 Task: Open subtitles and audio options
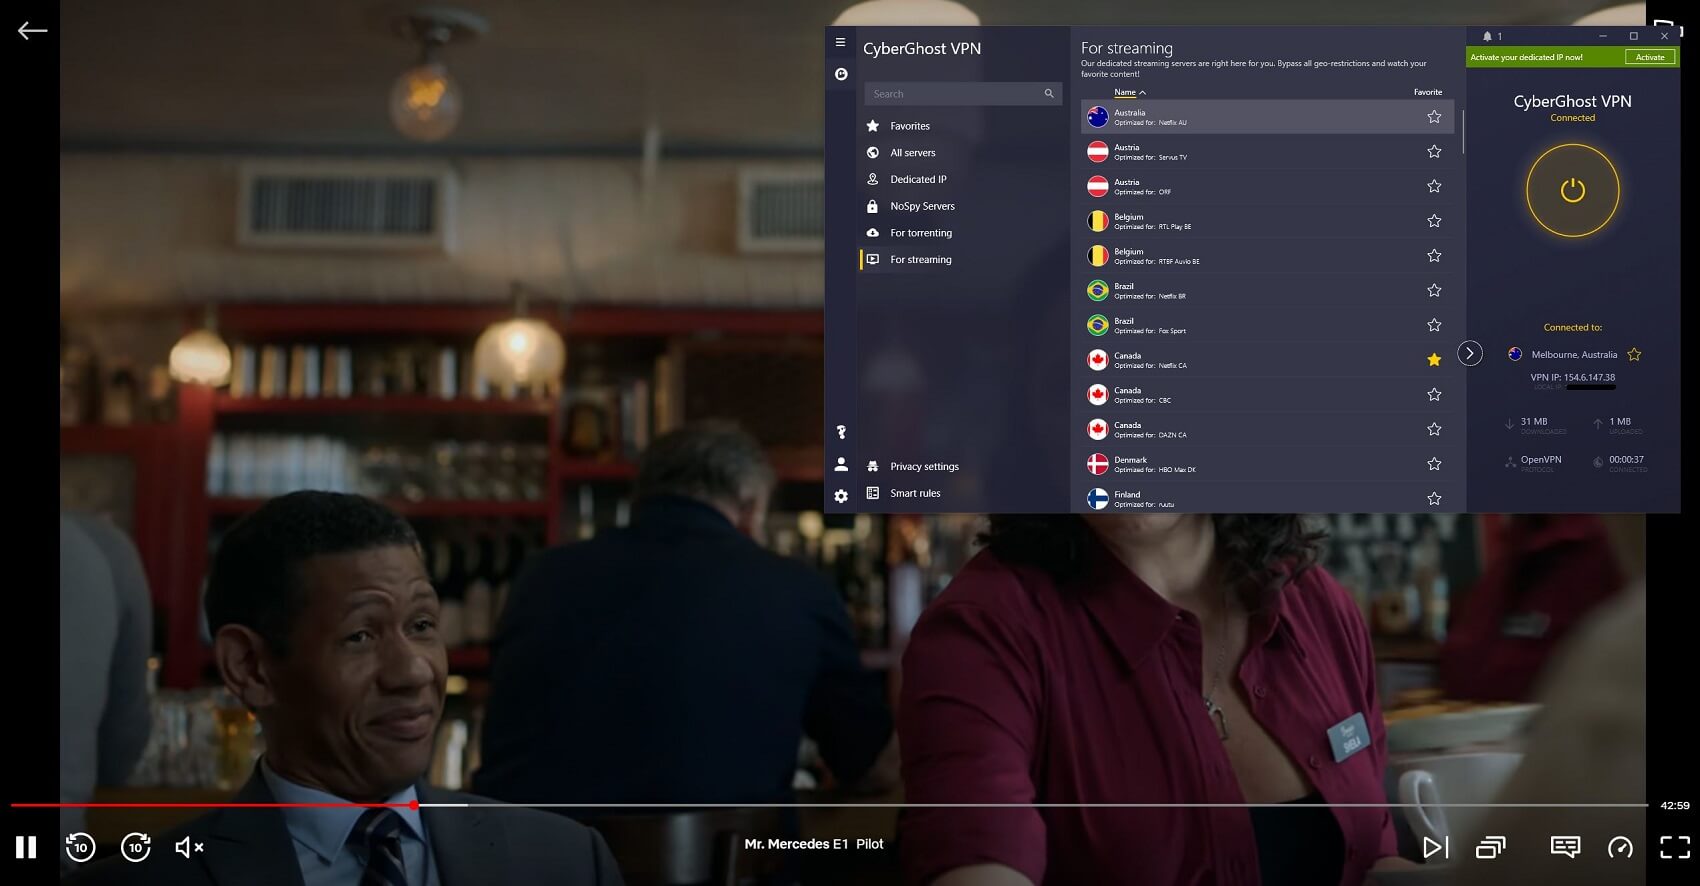click(1565, 847)
